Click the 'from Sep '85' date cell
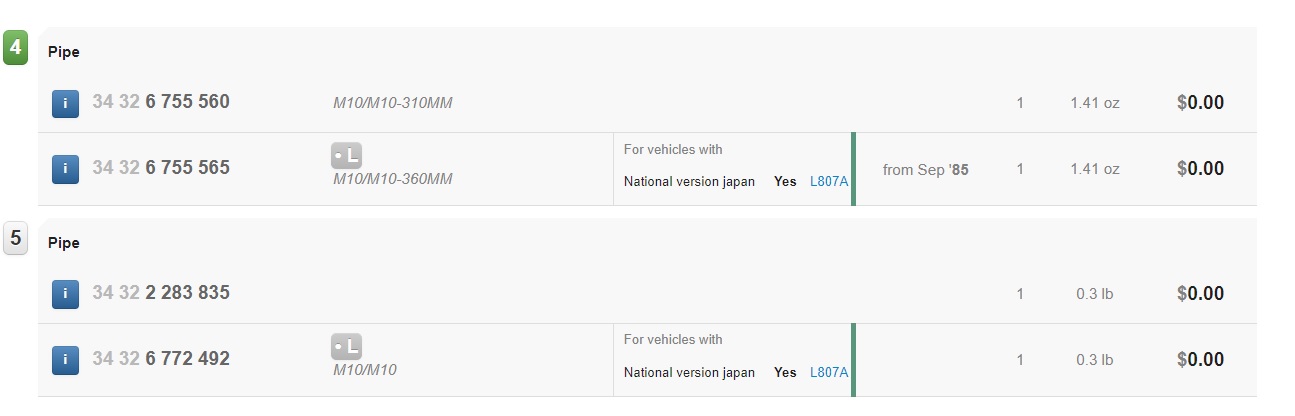The width and height of the screenshot is (1295, 416). click(926, 170)
